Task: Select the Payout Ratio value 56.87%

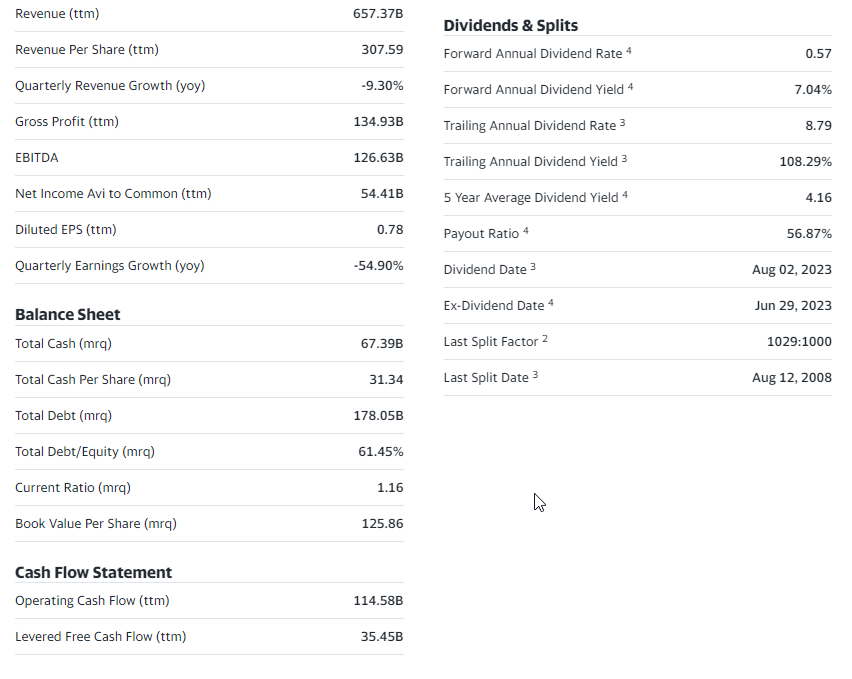Action: (x=809, y=234)
